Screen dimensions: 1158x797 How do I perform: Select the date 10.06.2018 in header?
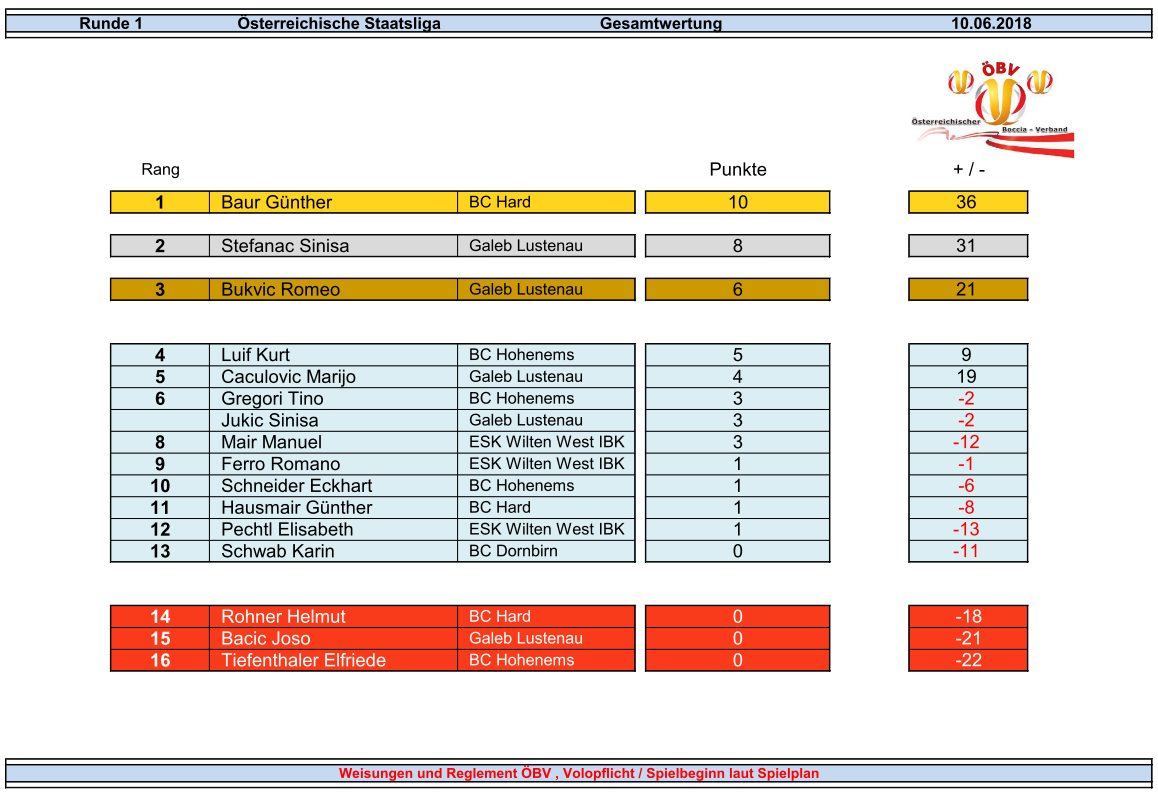tap(990, 24)
